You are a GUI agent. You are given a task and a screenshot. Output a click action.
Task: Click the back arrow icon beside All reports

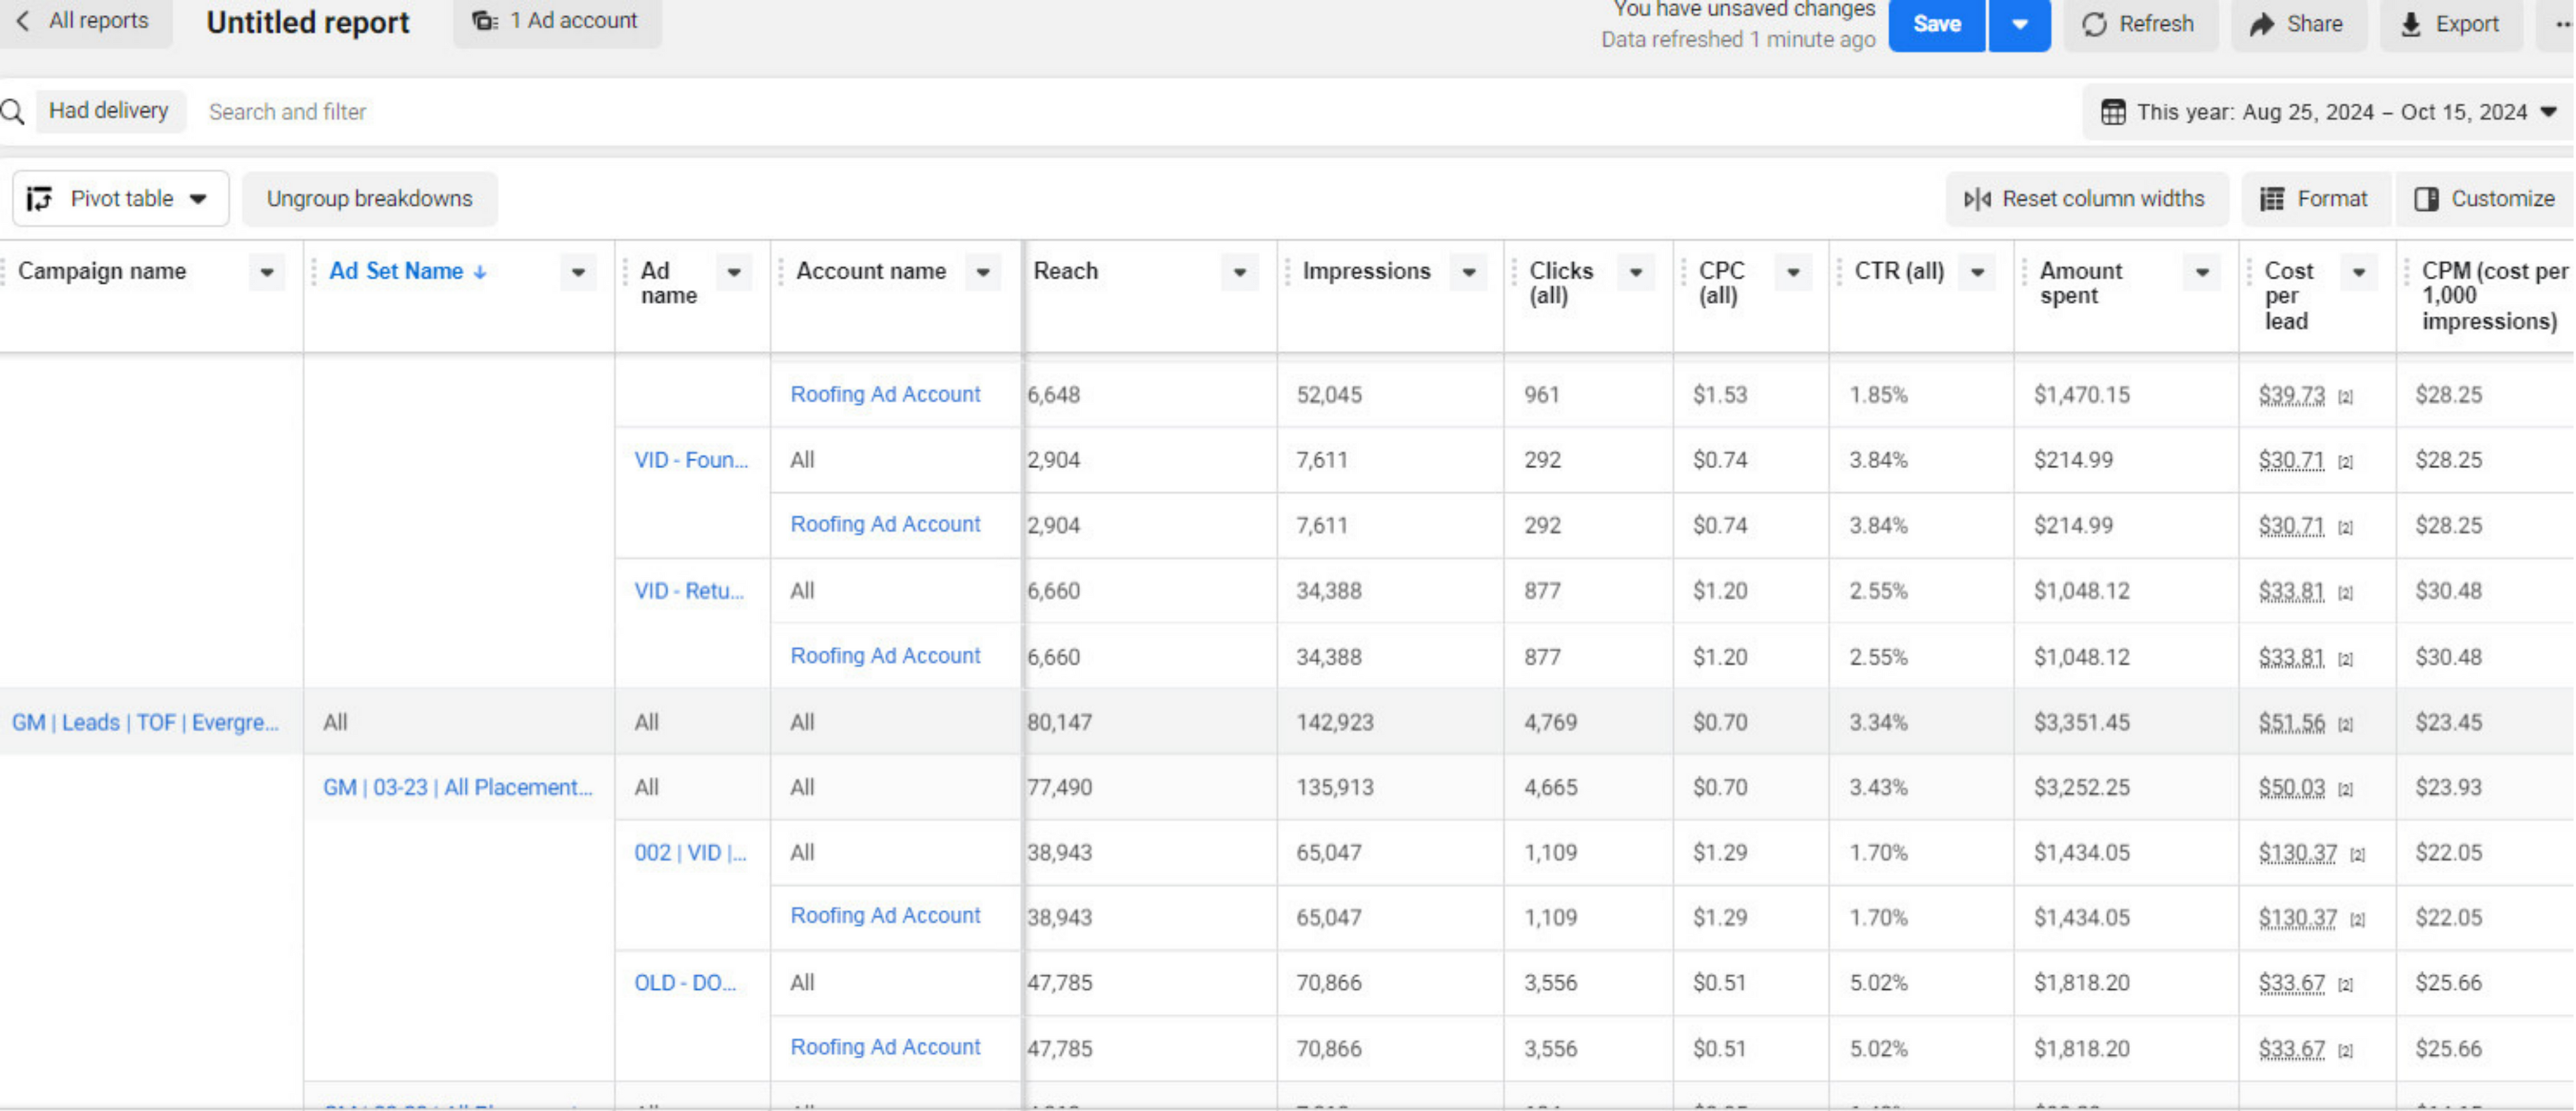tap(23, 21)
